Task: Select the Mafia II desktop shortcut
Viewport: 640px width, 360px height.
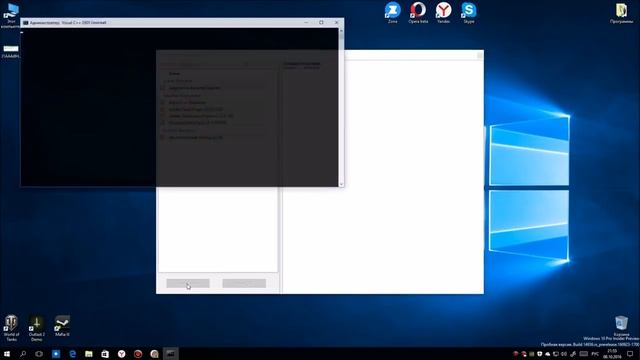Action: pyautogui.click(x=62, y=326)
